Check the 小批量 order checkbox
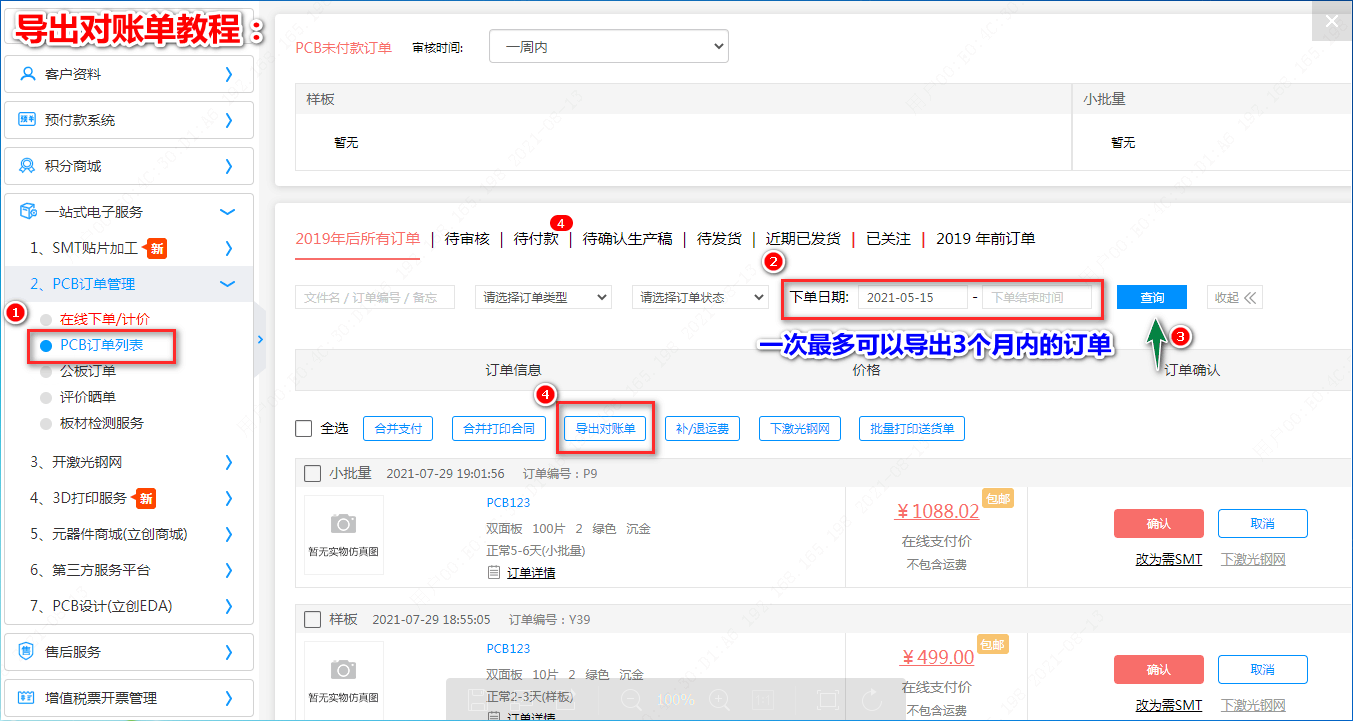This screenshot has width=1353, height=721. (312, 473)
